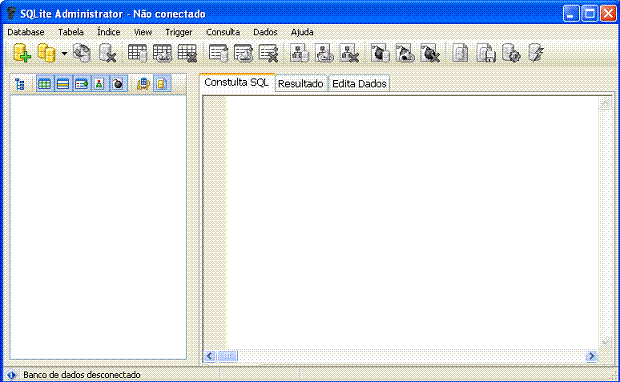
Task: Create a new database with the yellow plus icon
Action: click(x=22, y=53)
